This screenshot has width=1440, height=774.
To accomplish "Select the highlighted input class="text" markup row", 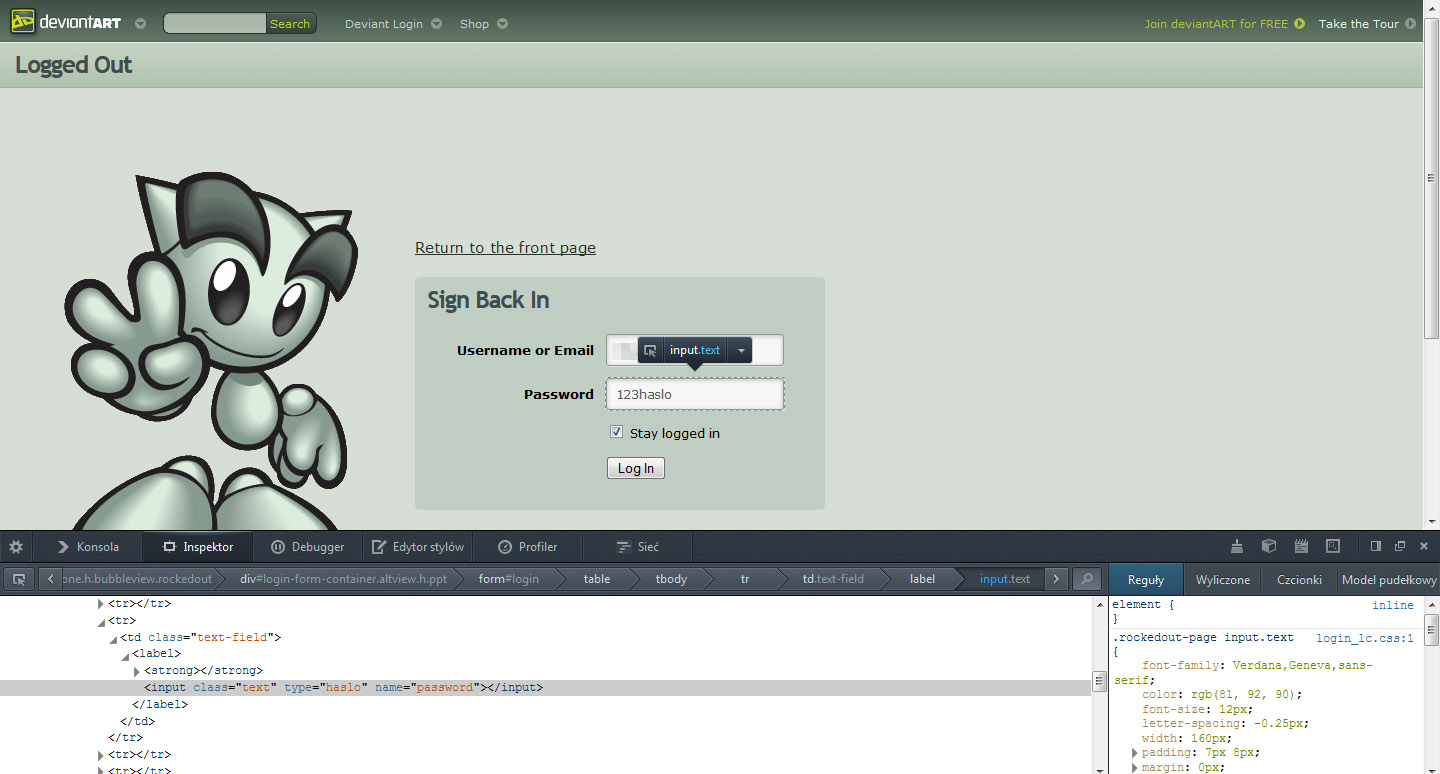I will click(545, 688).
